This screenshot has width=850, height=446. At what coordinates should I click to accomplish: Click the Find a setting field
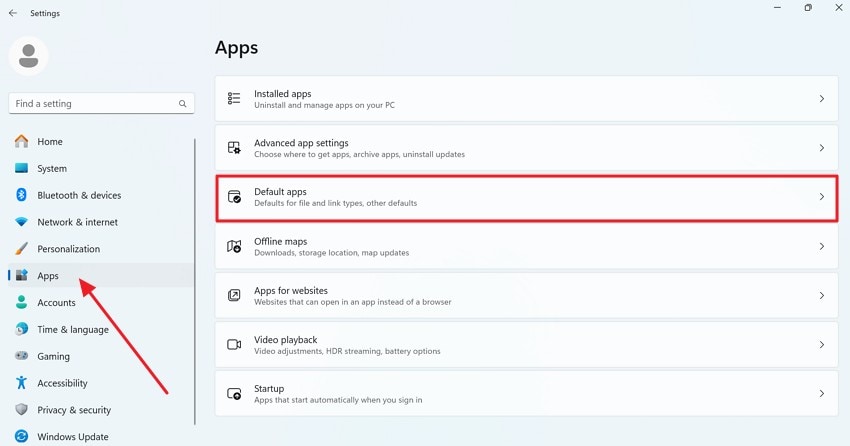[x=101, y=104]
